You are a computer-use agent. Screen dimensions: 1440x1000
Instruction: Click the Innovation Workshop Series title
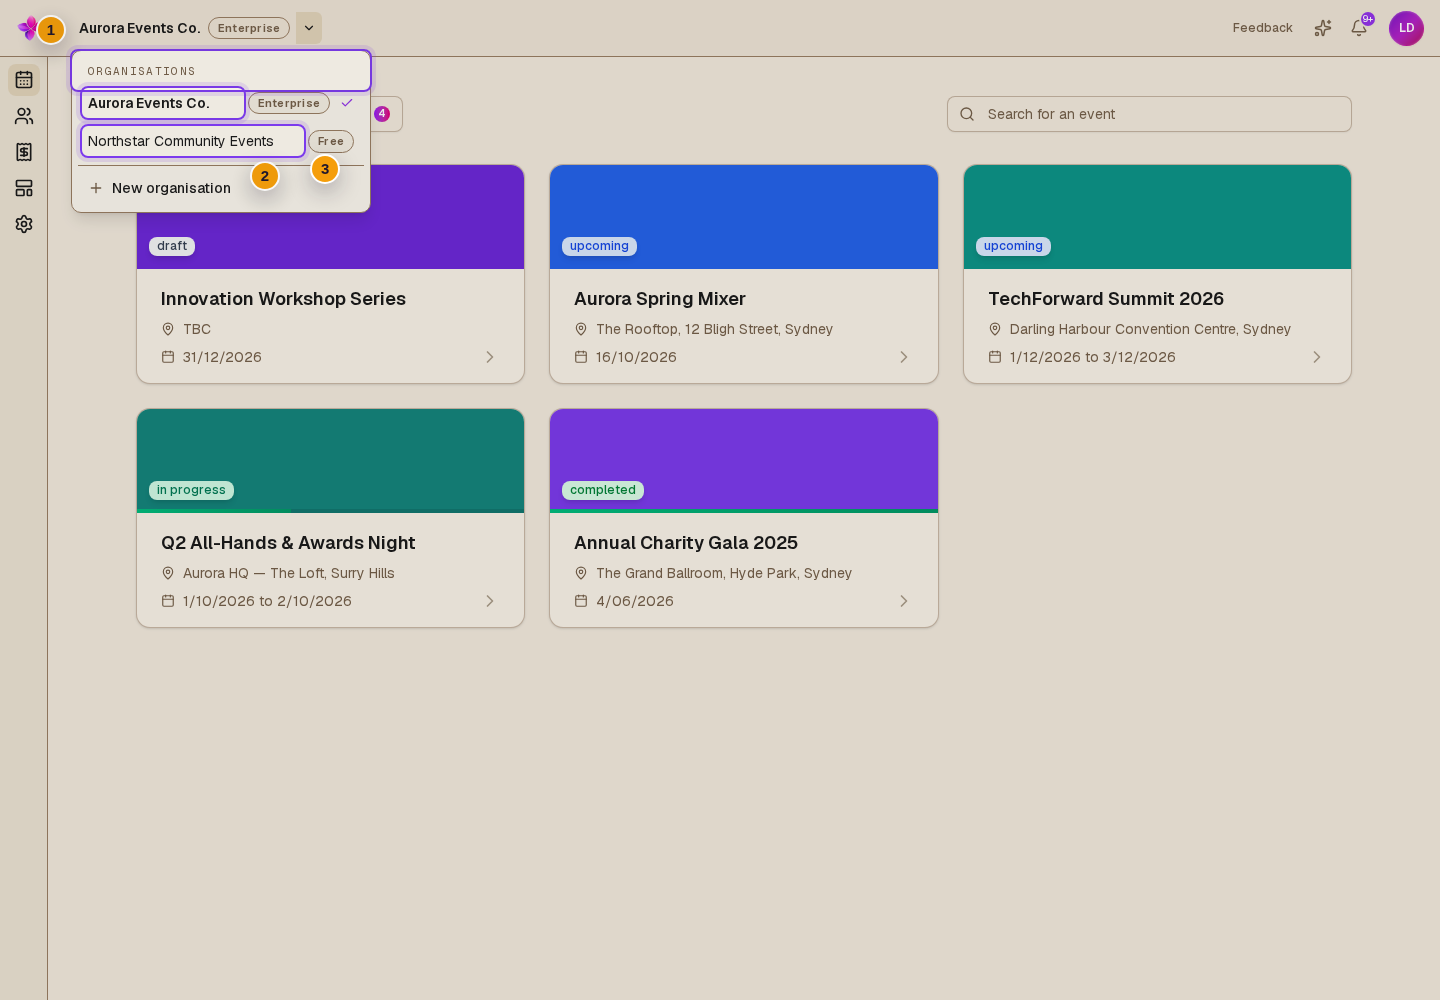tap(283, 299)
